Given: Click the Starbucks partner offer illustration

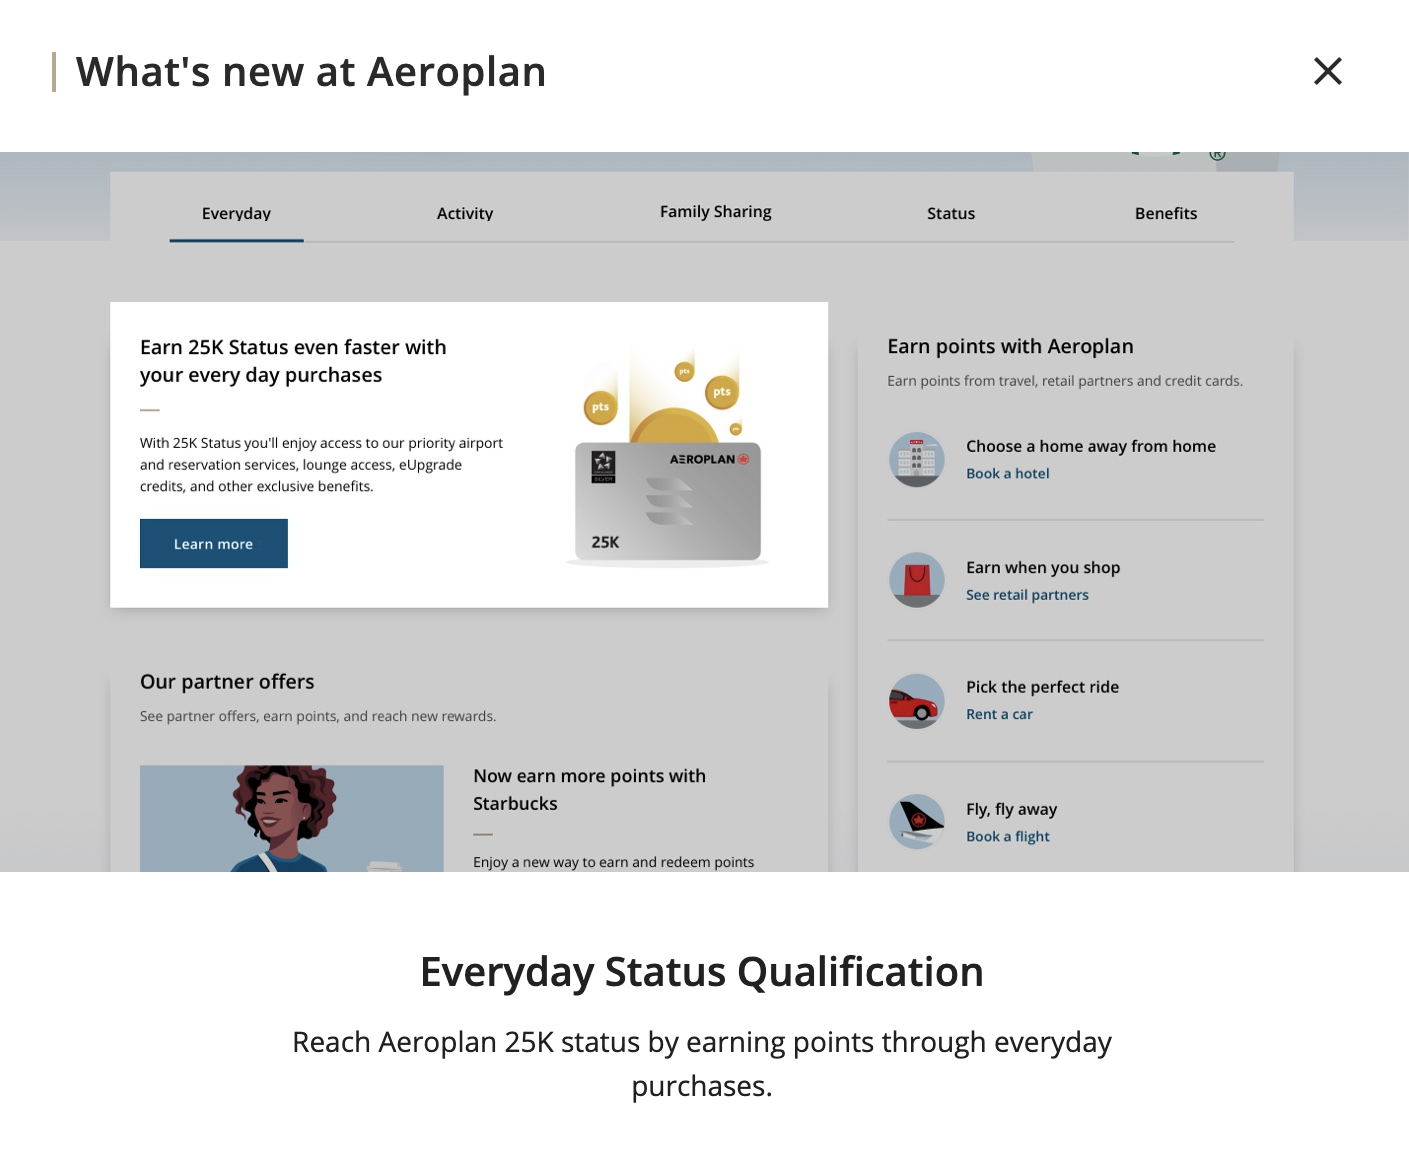Looking at the screenshot, I should (291, 818).
